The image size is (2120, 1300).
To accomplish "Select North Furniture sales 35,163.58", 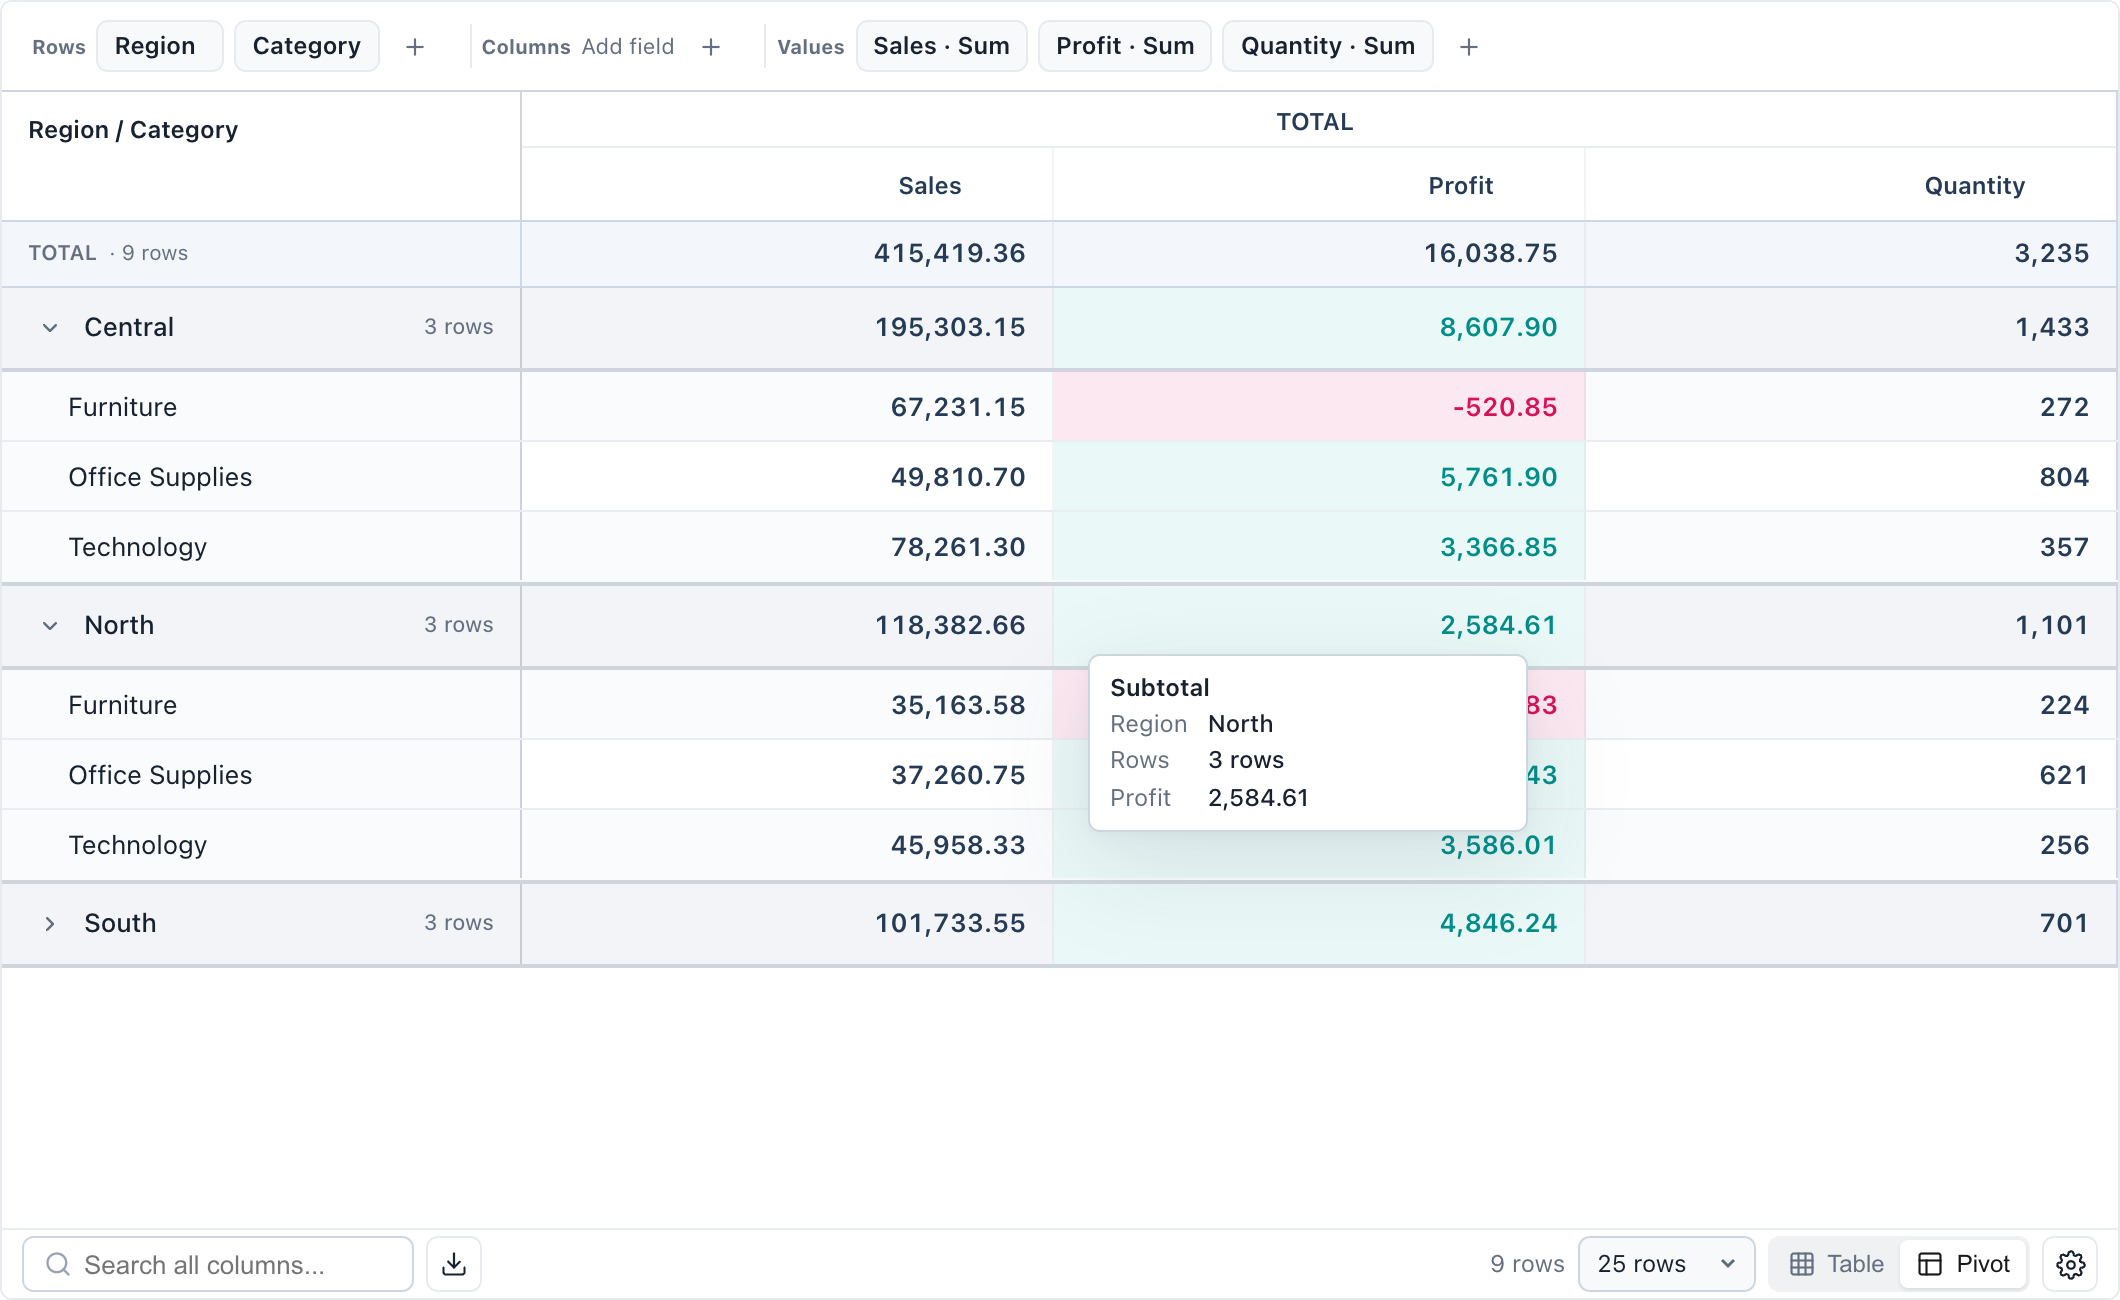I will (787, 705).
